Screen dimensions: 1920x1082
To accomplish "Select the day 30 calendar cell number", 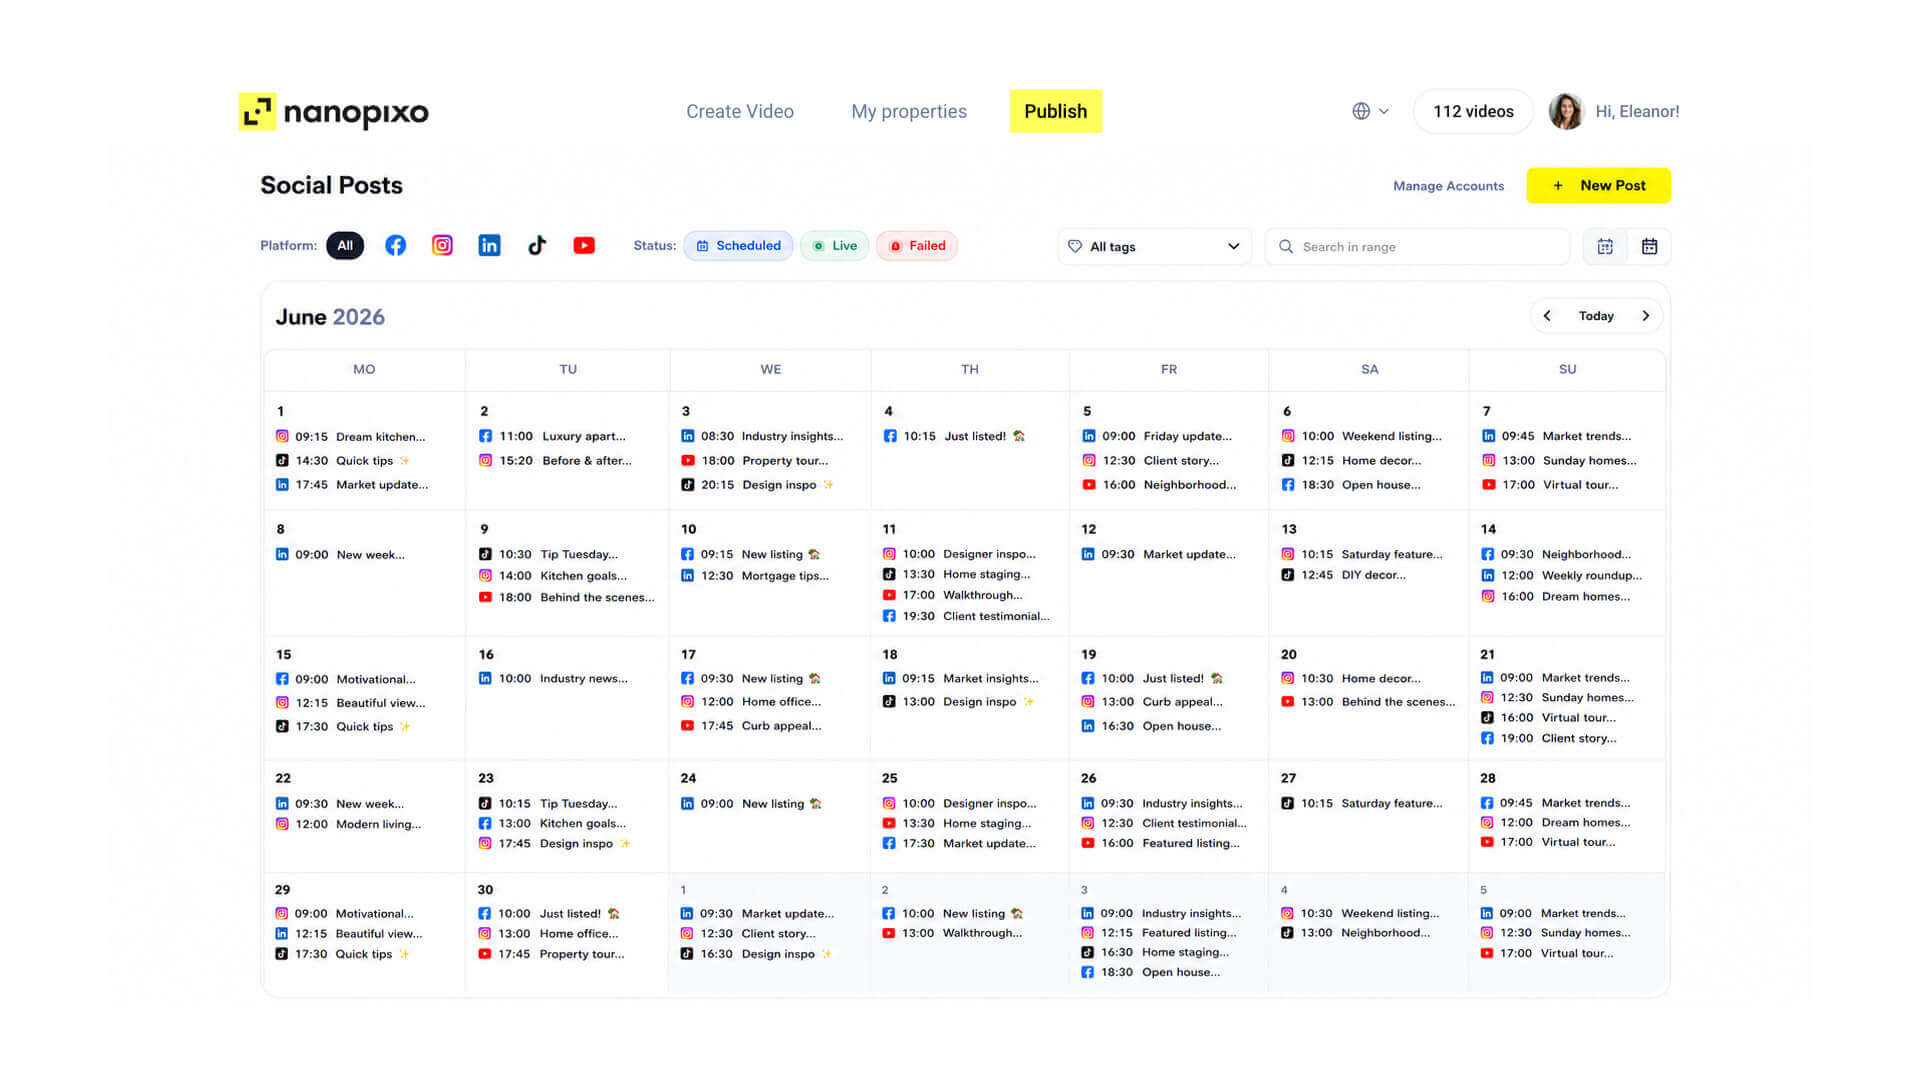I will pos(485,890).
